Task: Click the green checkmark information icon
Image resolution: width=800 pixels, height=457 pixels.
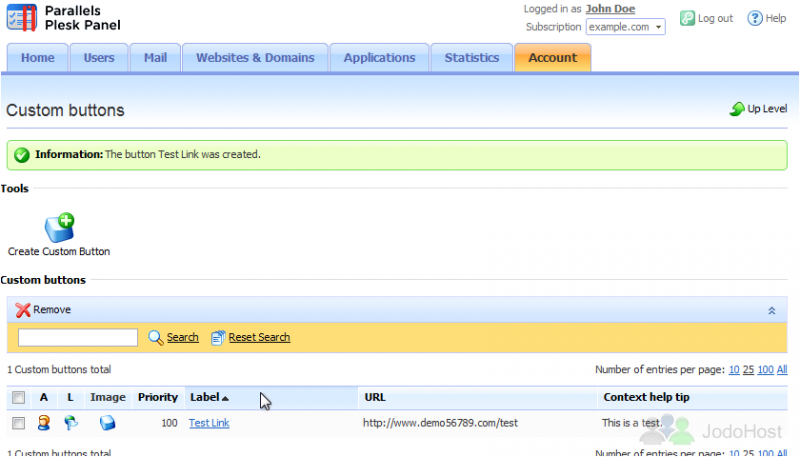Action: click(x=21, y=155)
